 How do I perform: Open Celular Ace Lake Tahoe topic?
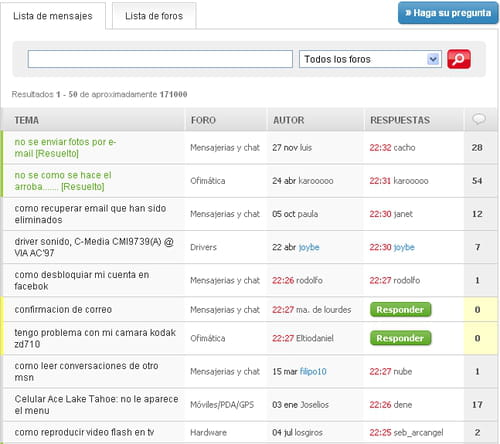[96, 405]
